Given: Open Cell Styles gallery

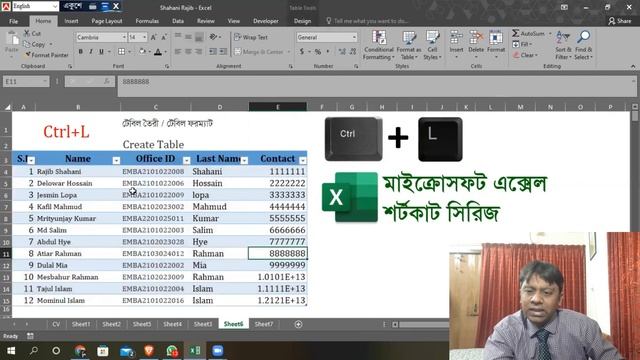Looking at the screenshot, I should [432, 46].
